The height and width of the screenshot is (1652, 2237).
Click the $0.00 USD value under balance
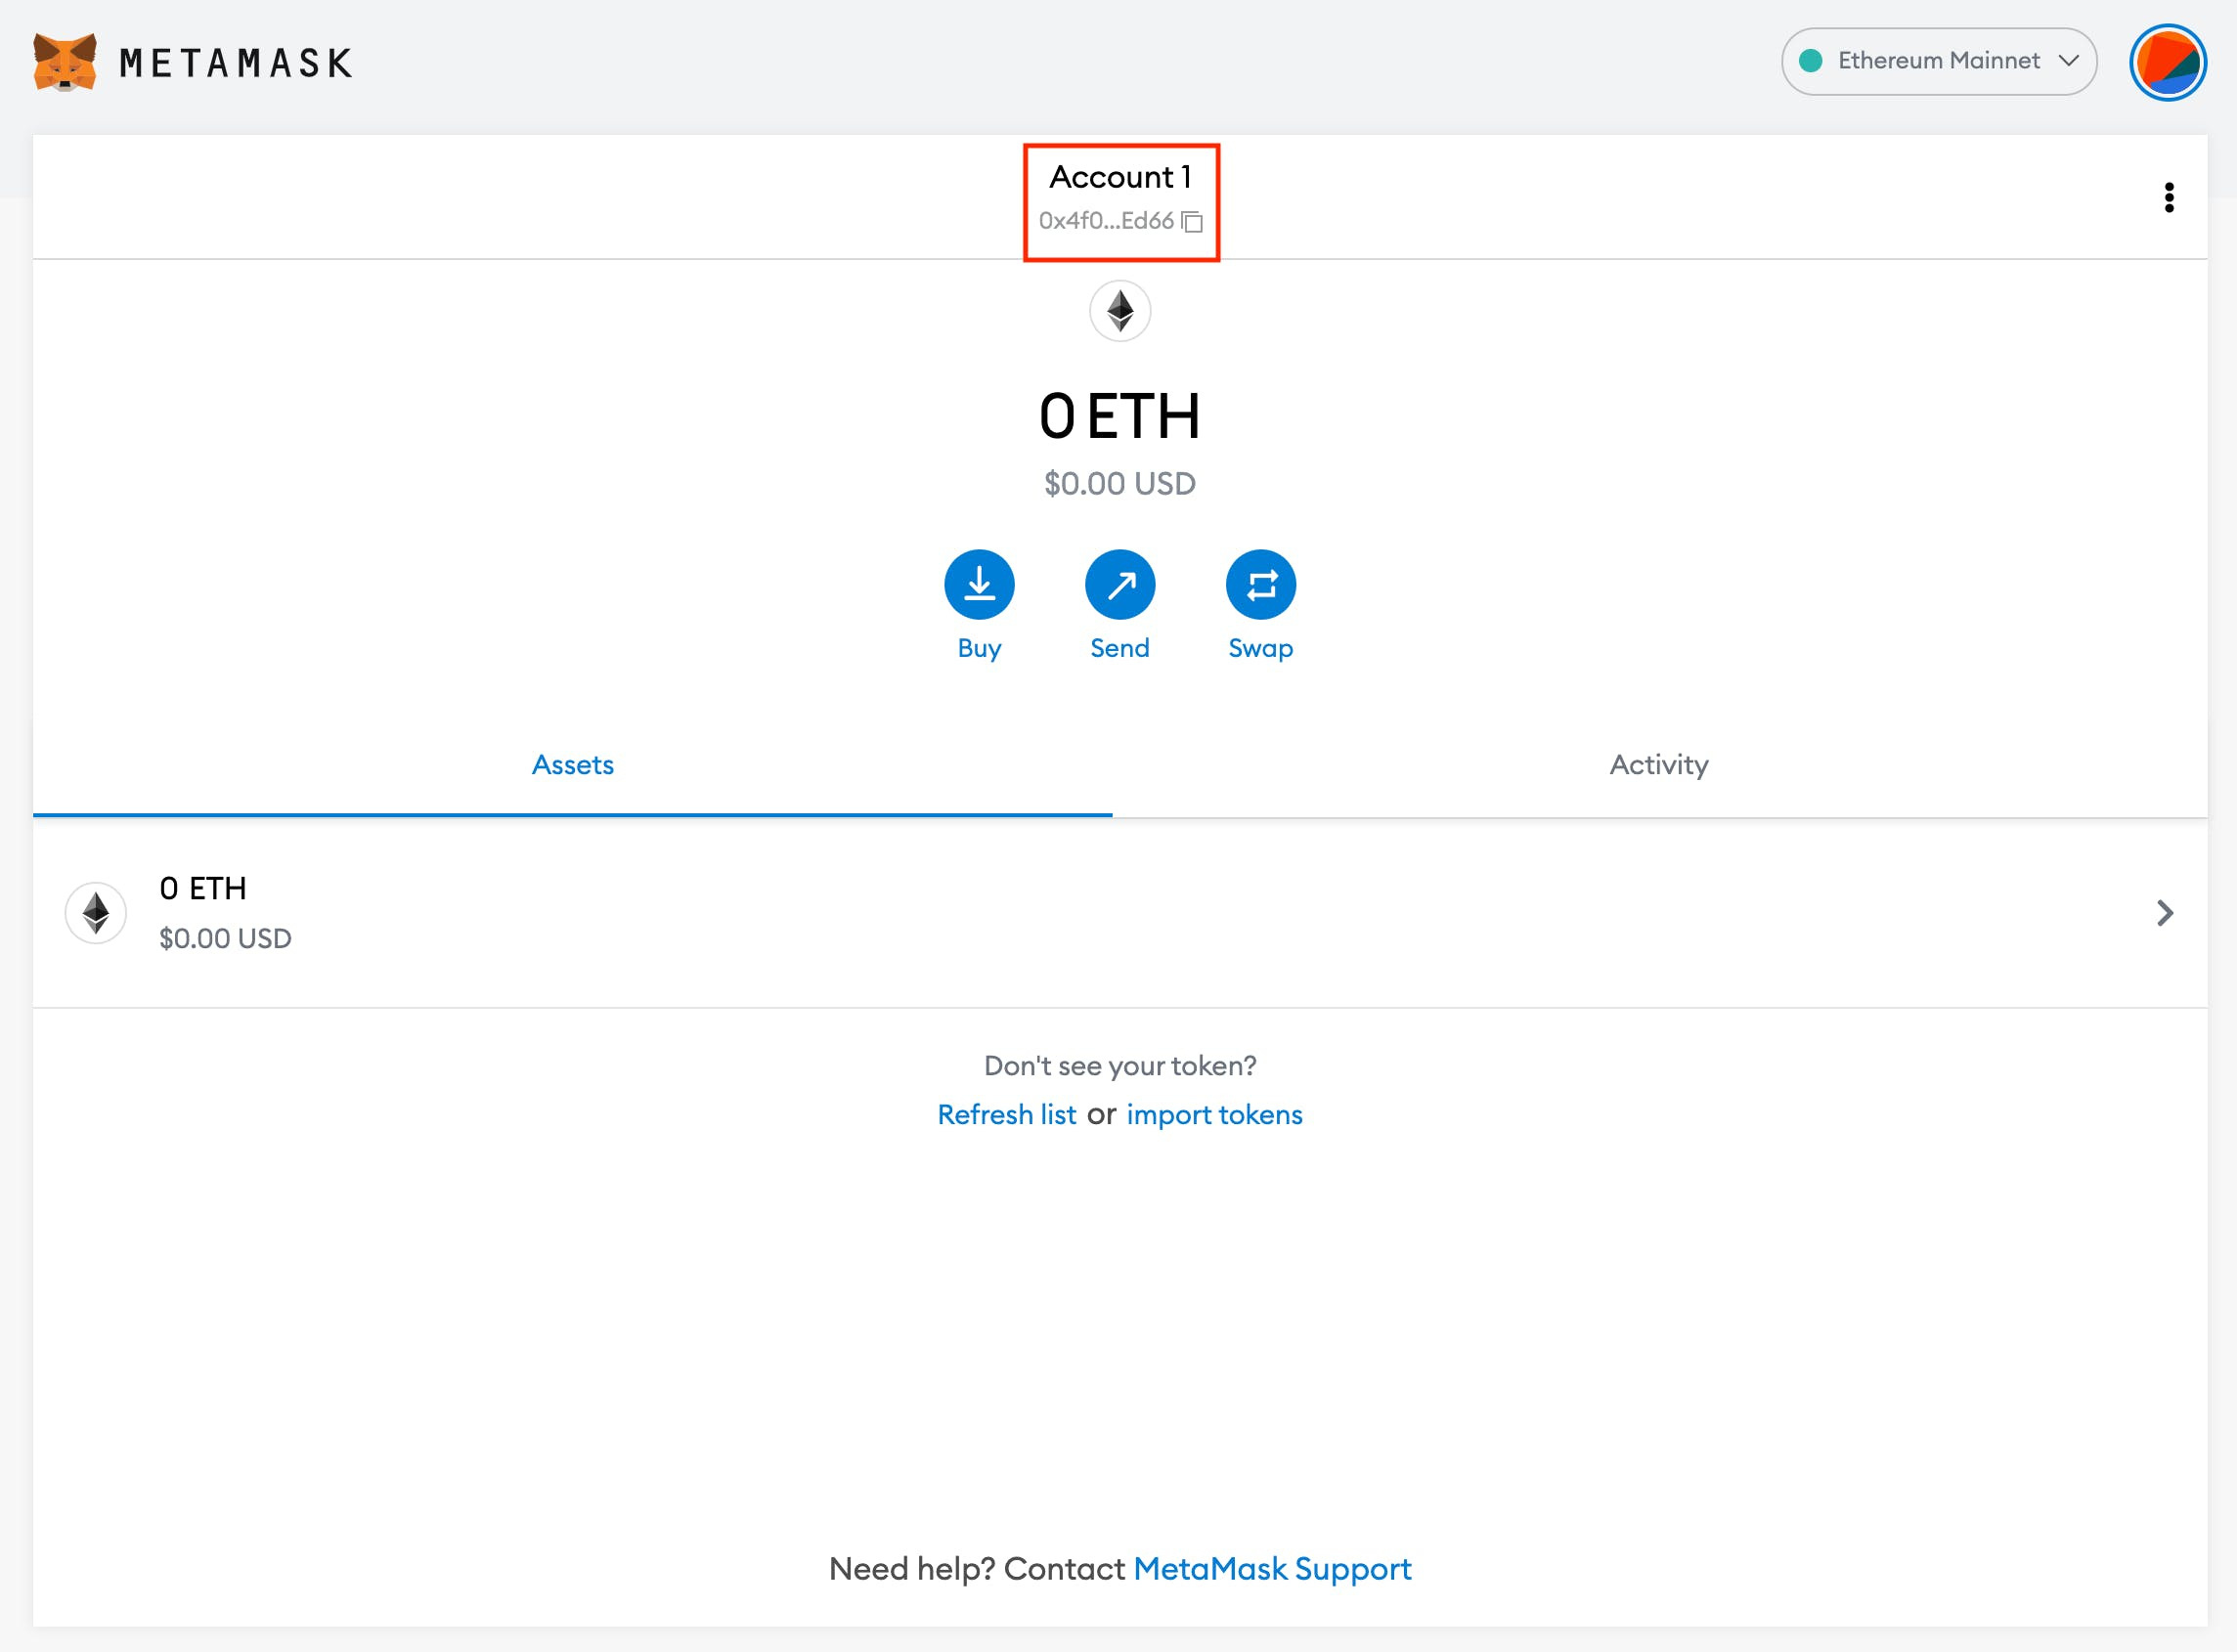[x=1119, y=484]
